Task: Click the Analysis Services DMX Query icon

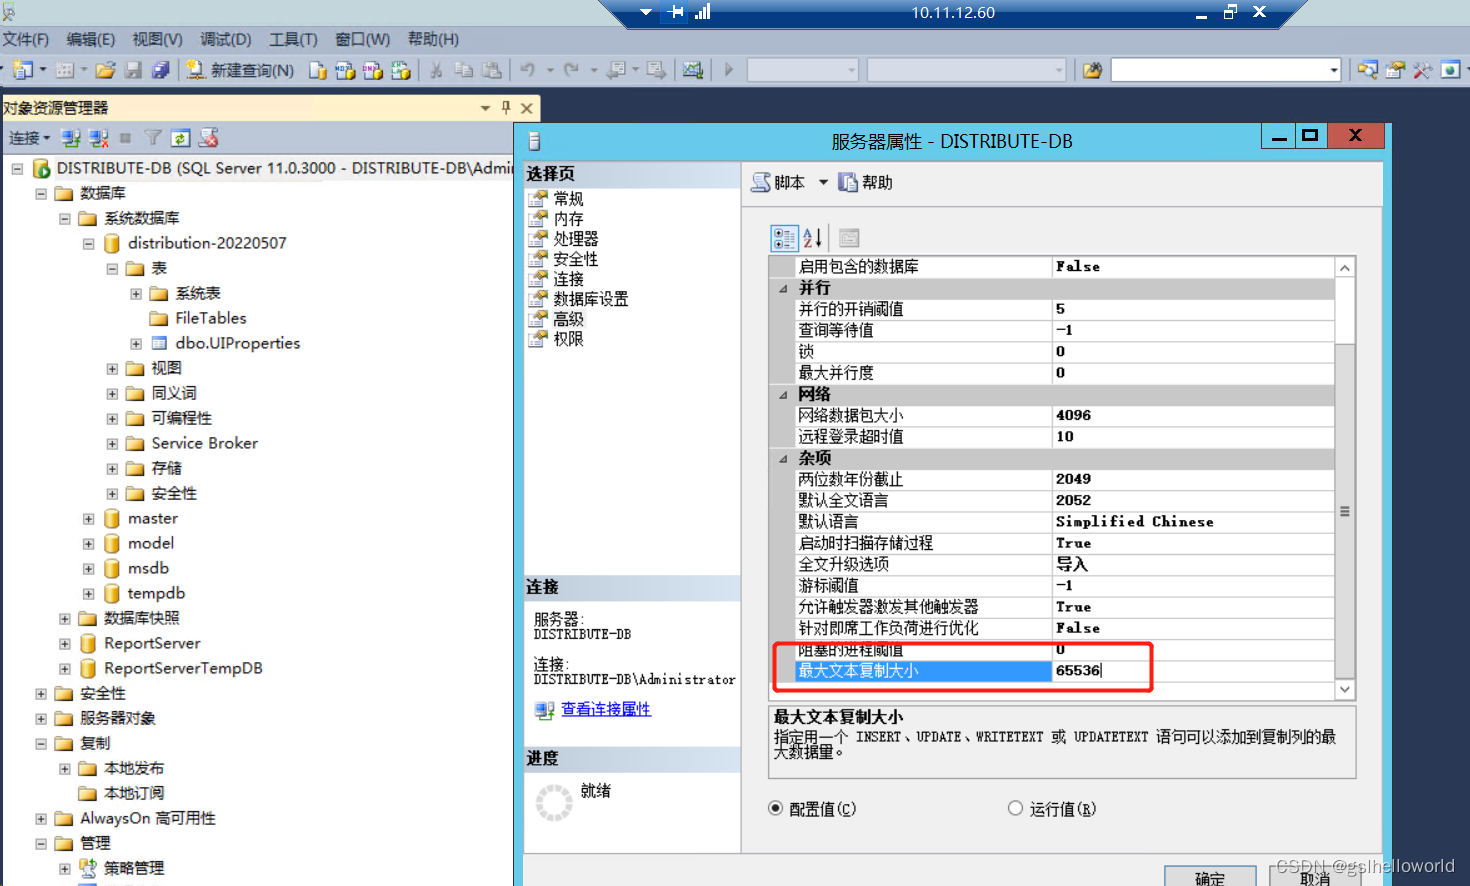Action: pos(373,70)
